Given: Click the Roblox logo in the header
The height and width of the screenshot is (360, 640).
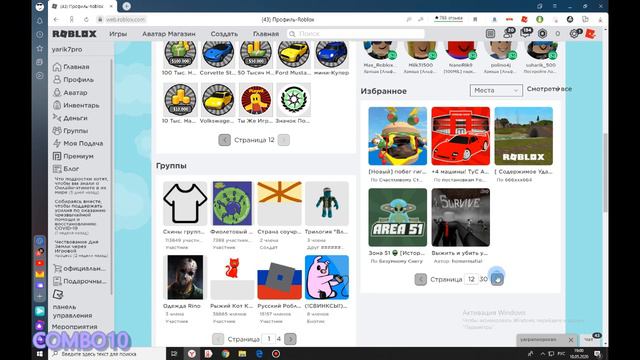Looking at the screenshot, I should click(74, 34).
